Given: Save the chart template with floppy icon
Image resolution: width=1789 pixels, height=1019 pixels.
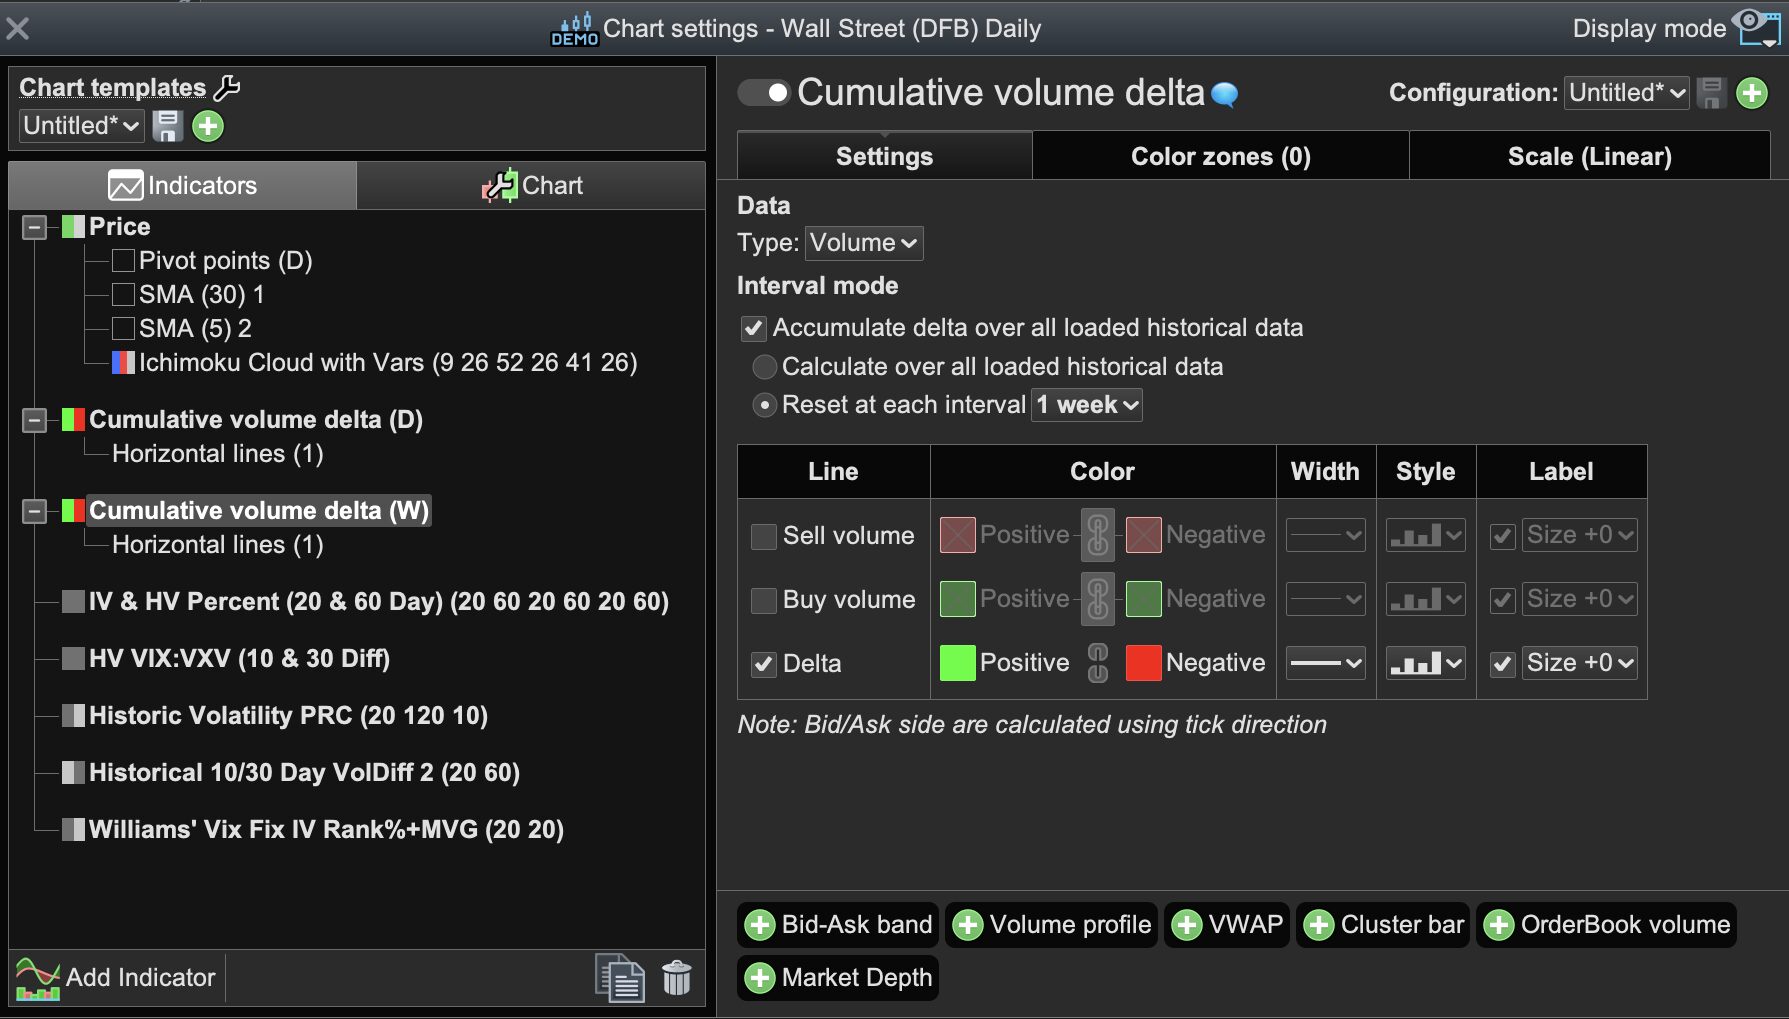Looking at the screenshot, I should click(167, 126).
